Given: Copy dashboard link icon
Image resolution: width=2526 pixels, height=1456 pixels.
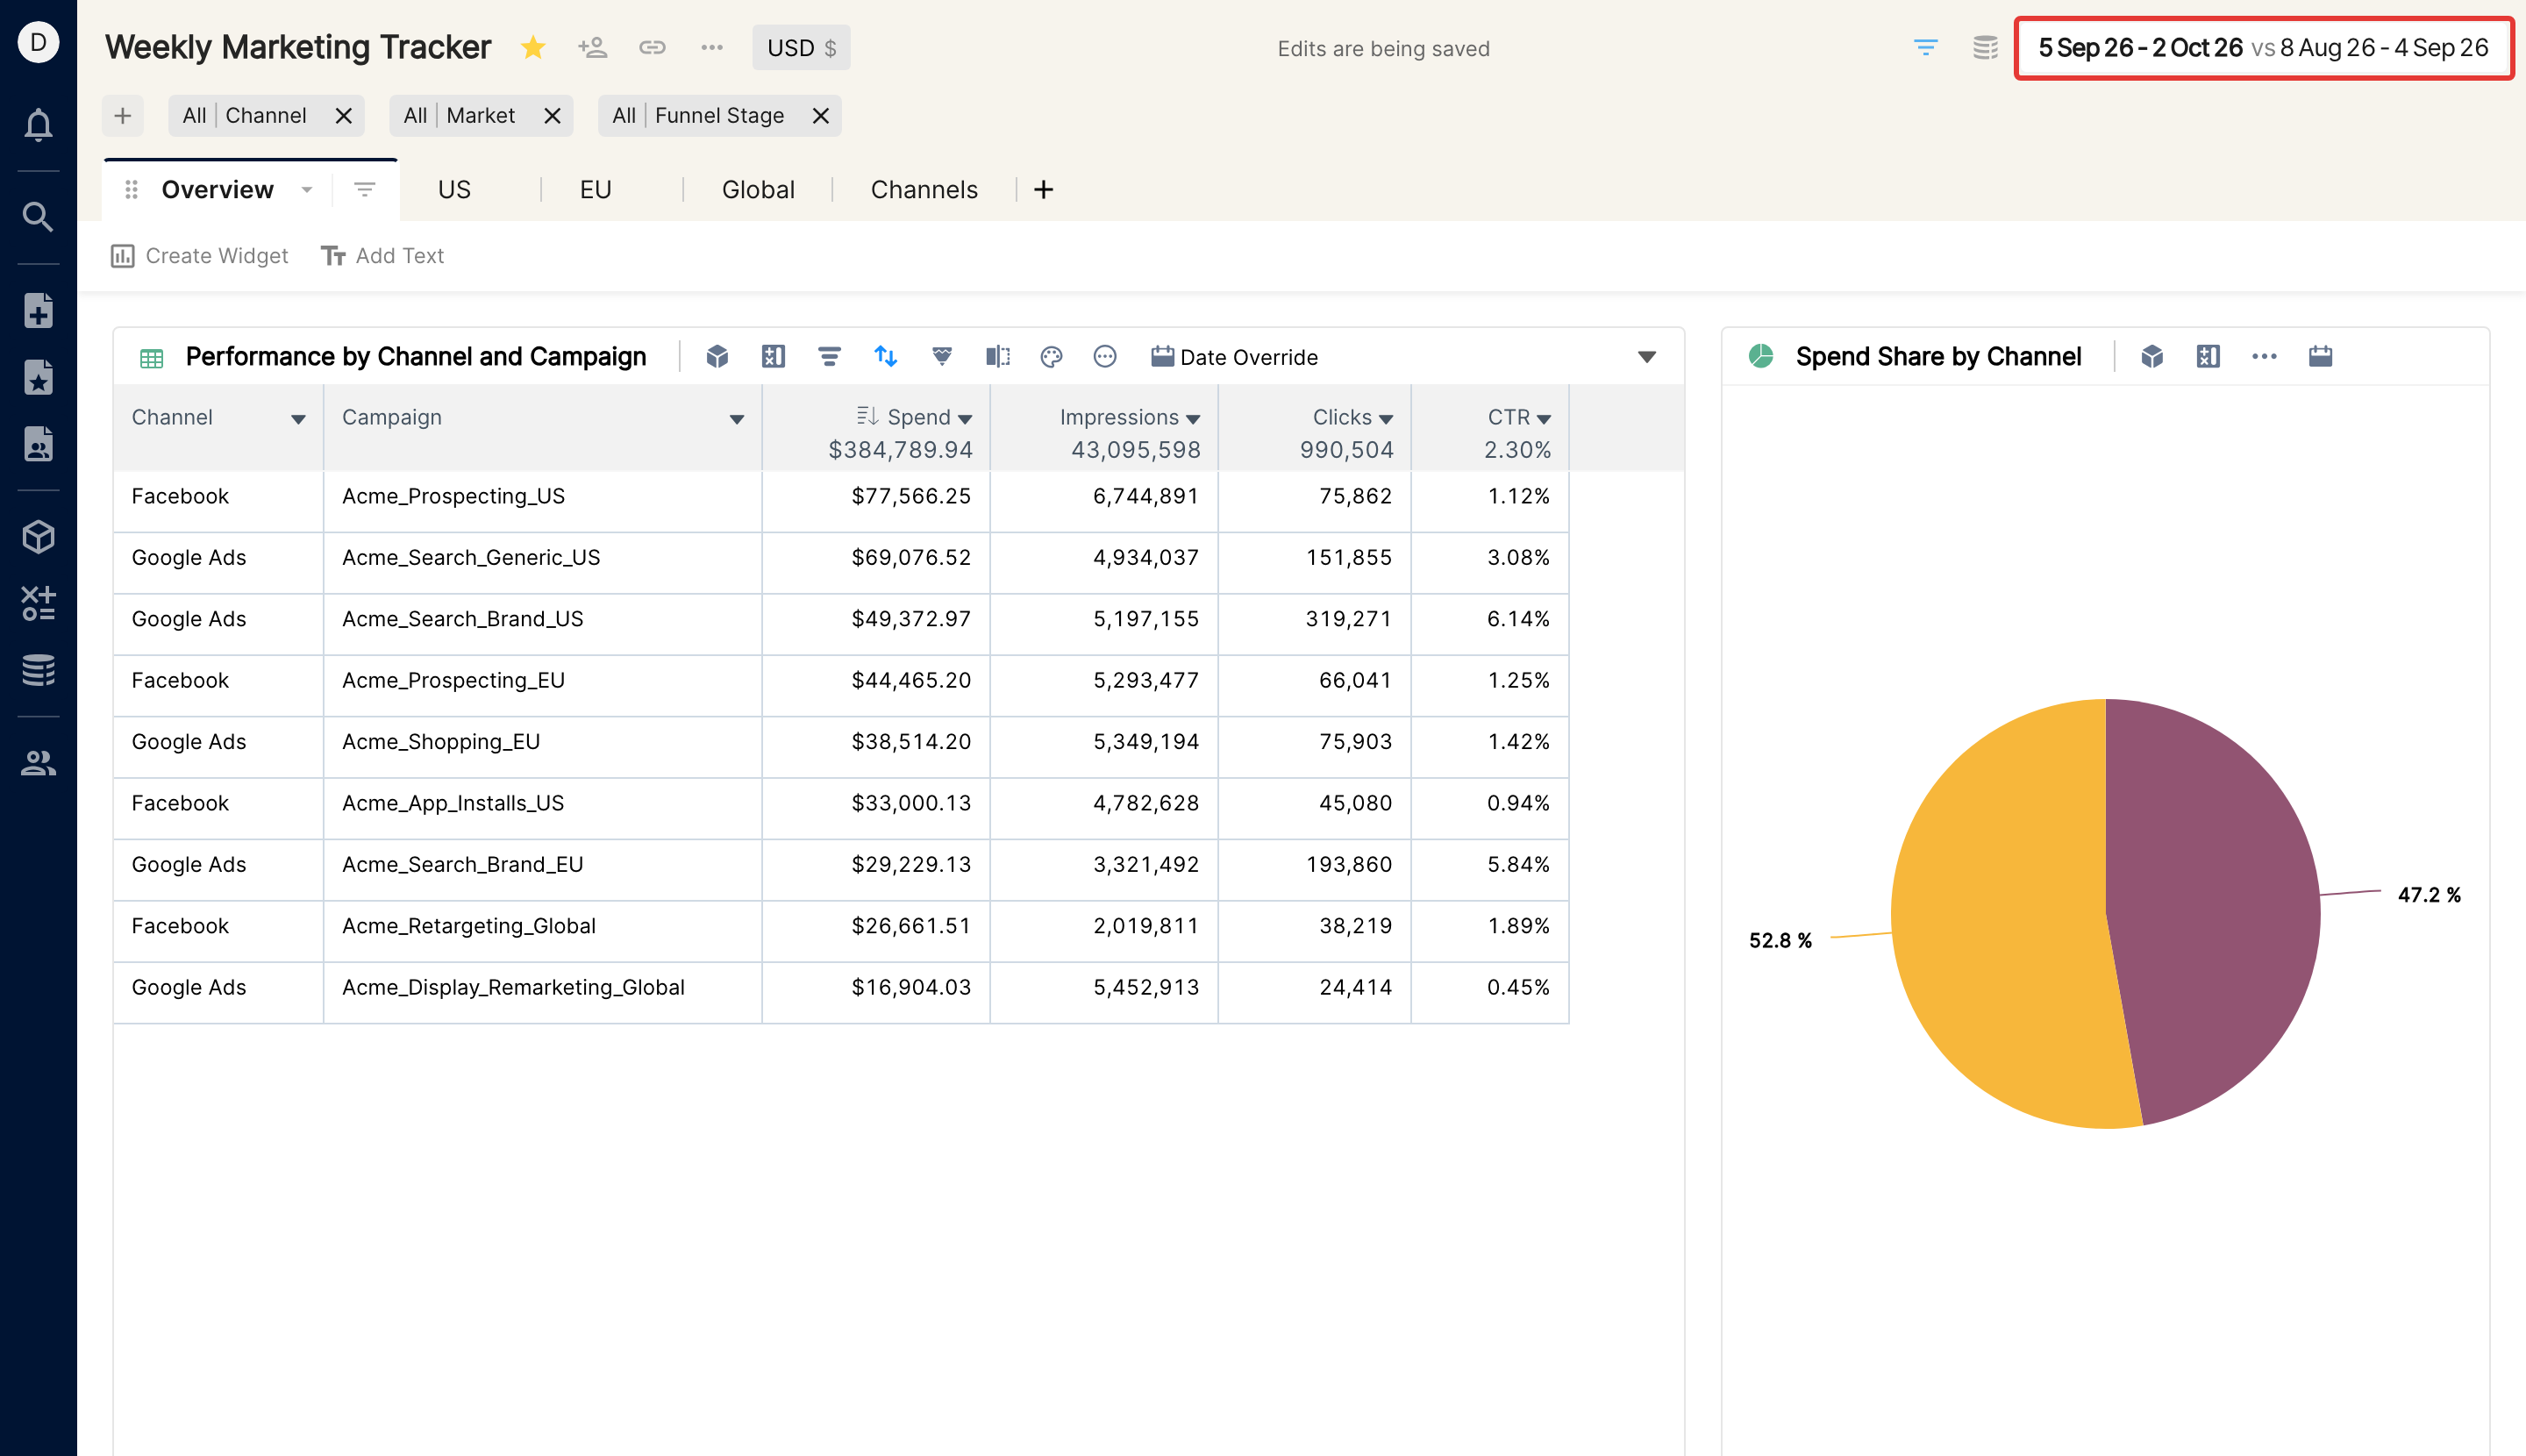Looking at the screenshot, I should pyautogui.click(x=652, y=47).
